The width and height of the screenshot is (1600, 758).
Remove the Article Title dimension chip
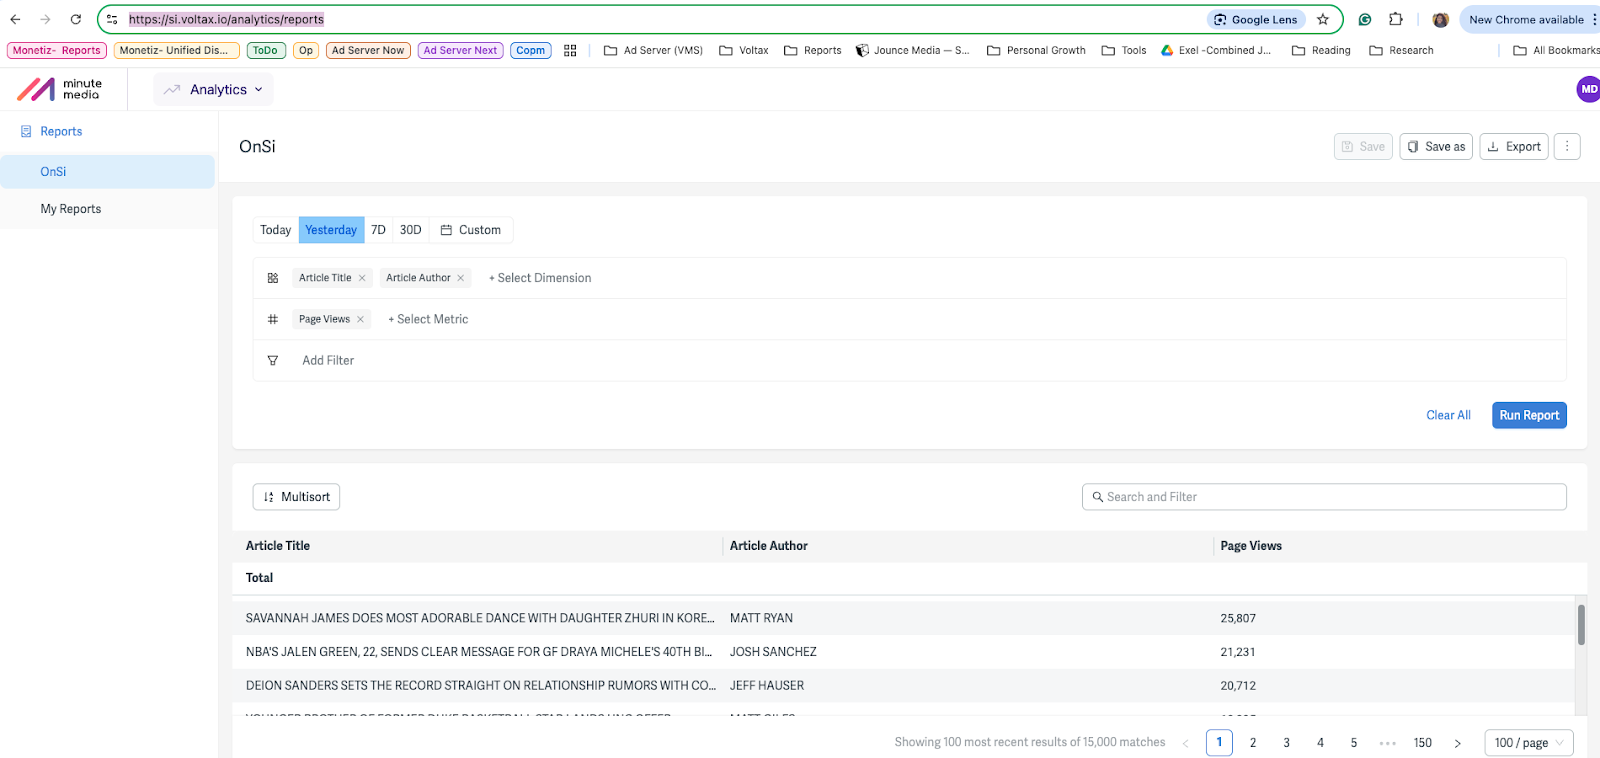tap(362, 278)
